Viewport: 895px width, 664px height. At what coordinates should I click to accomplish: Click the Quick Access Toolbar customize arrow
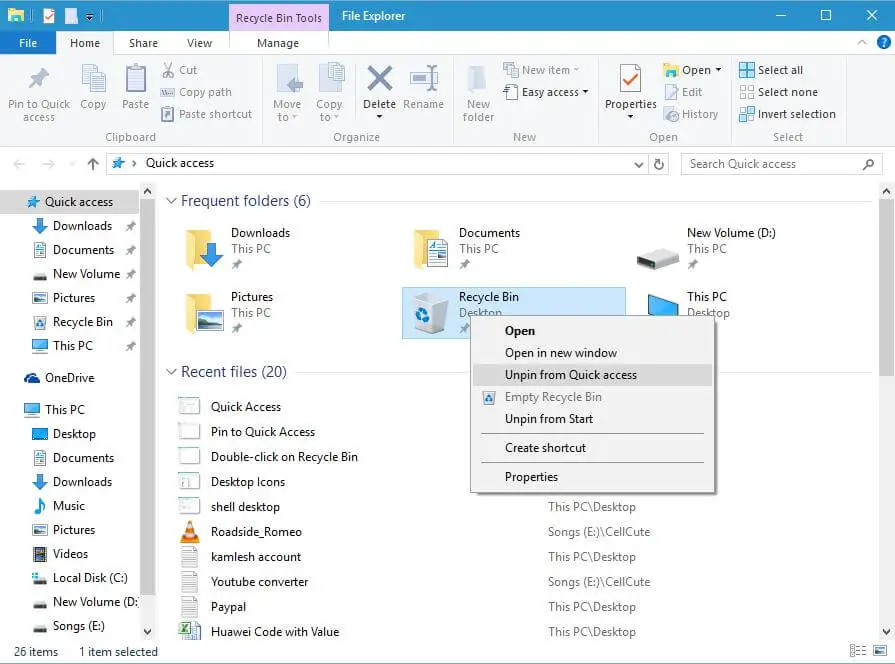pyautogui.click(x=90, y=17)
